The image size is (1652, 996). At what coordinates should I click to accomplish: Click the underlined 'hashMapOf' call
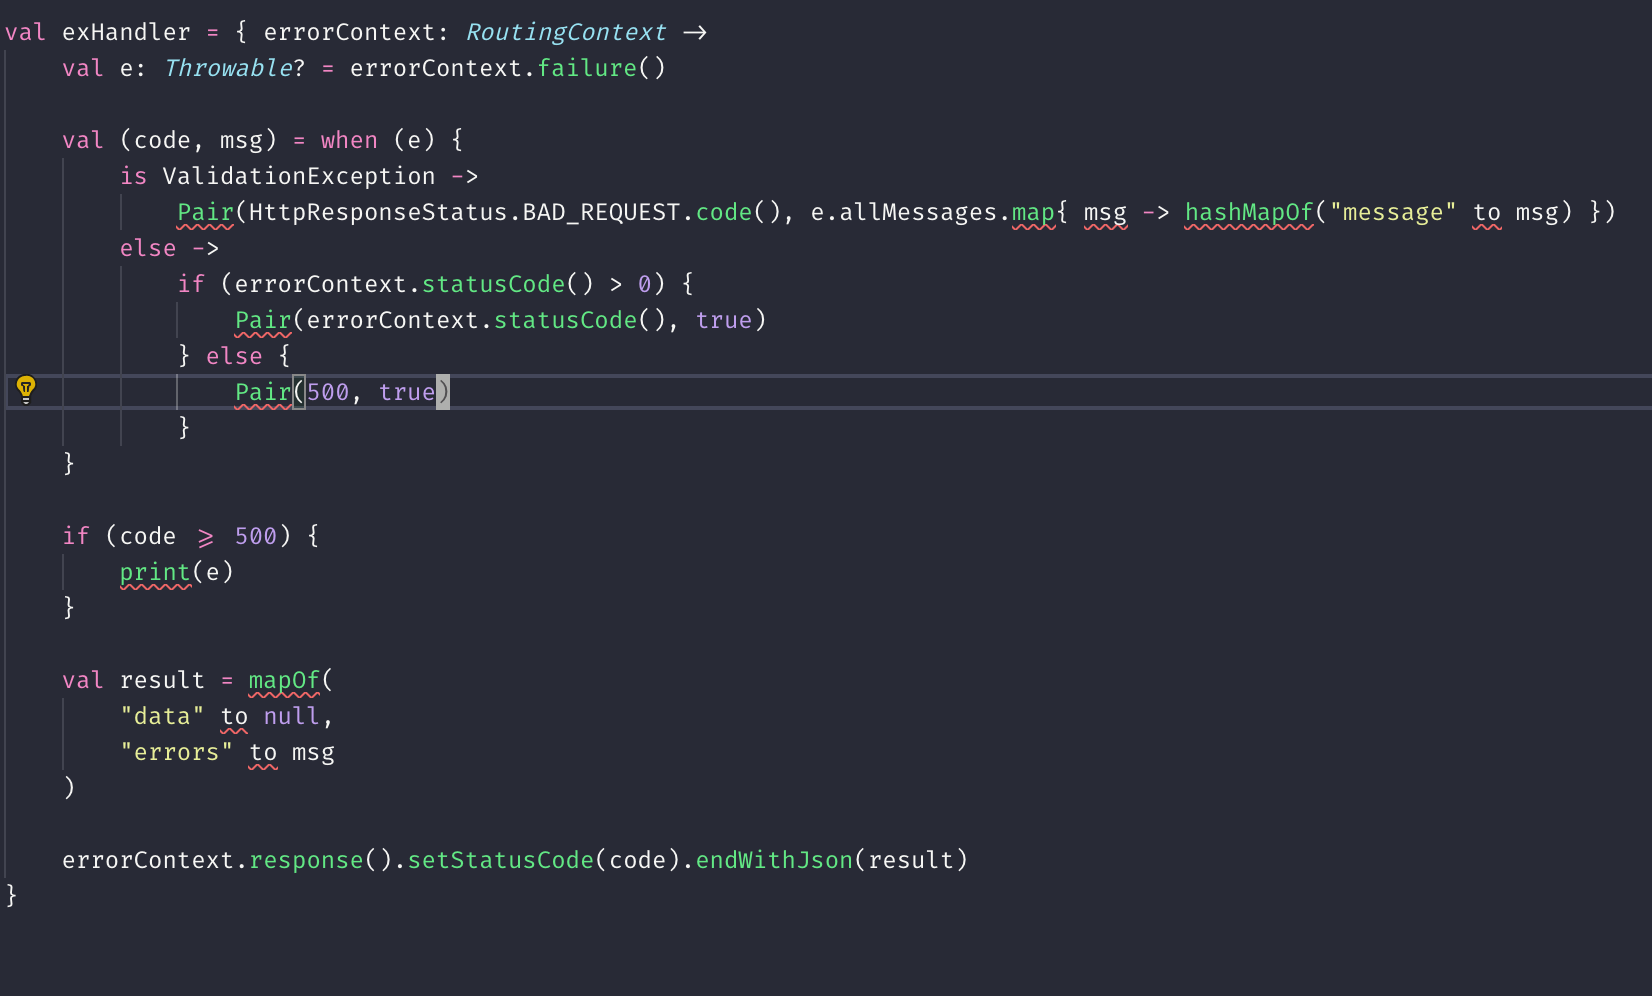click(x=1249, y=212)
